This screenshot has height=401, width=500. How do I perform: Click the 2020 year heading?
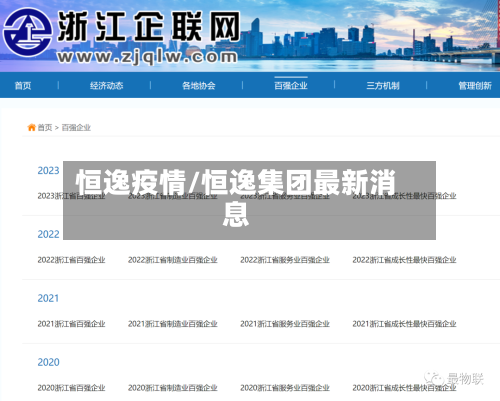coord(48,362)
